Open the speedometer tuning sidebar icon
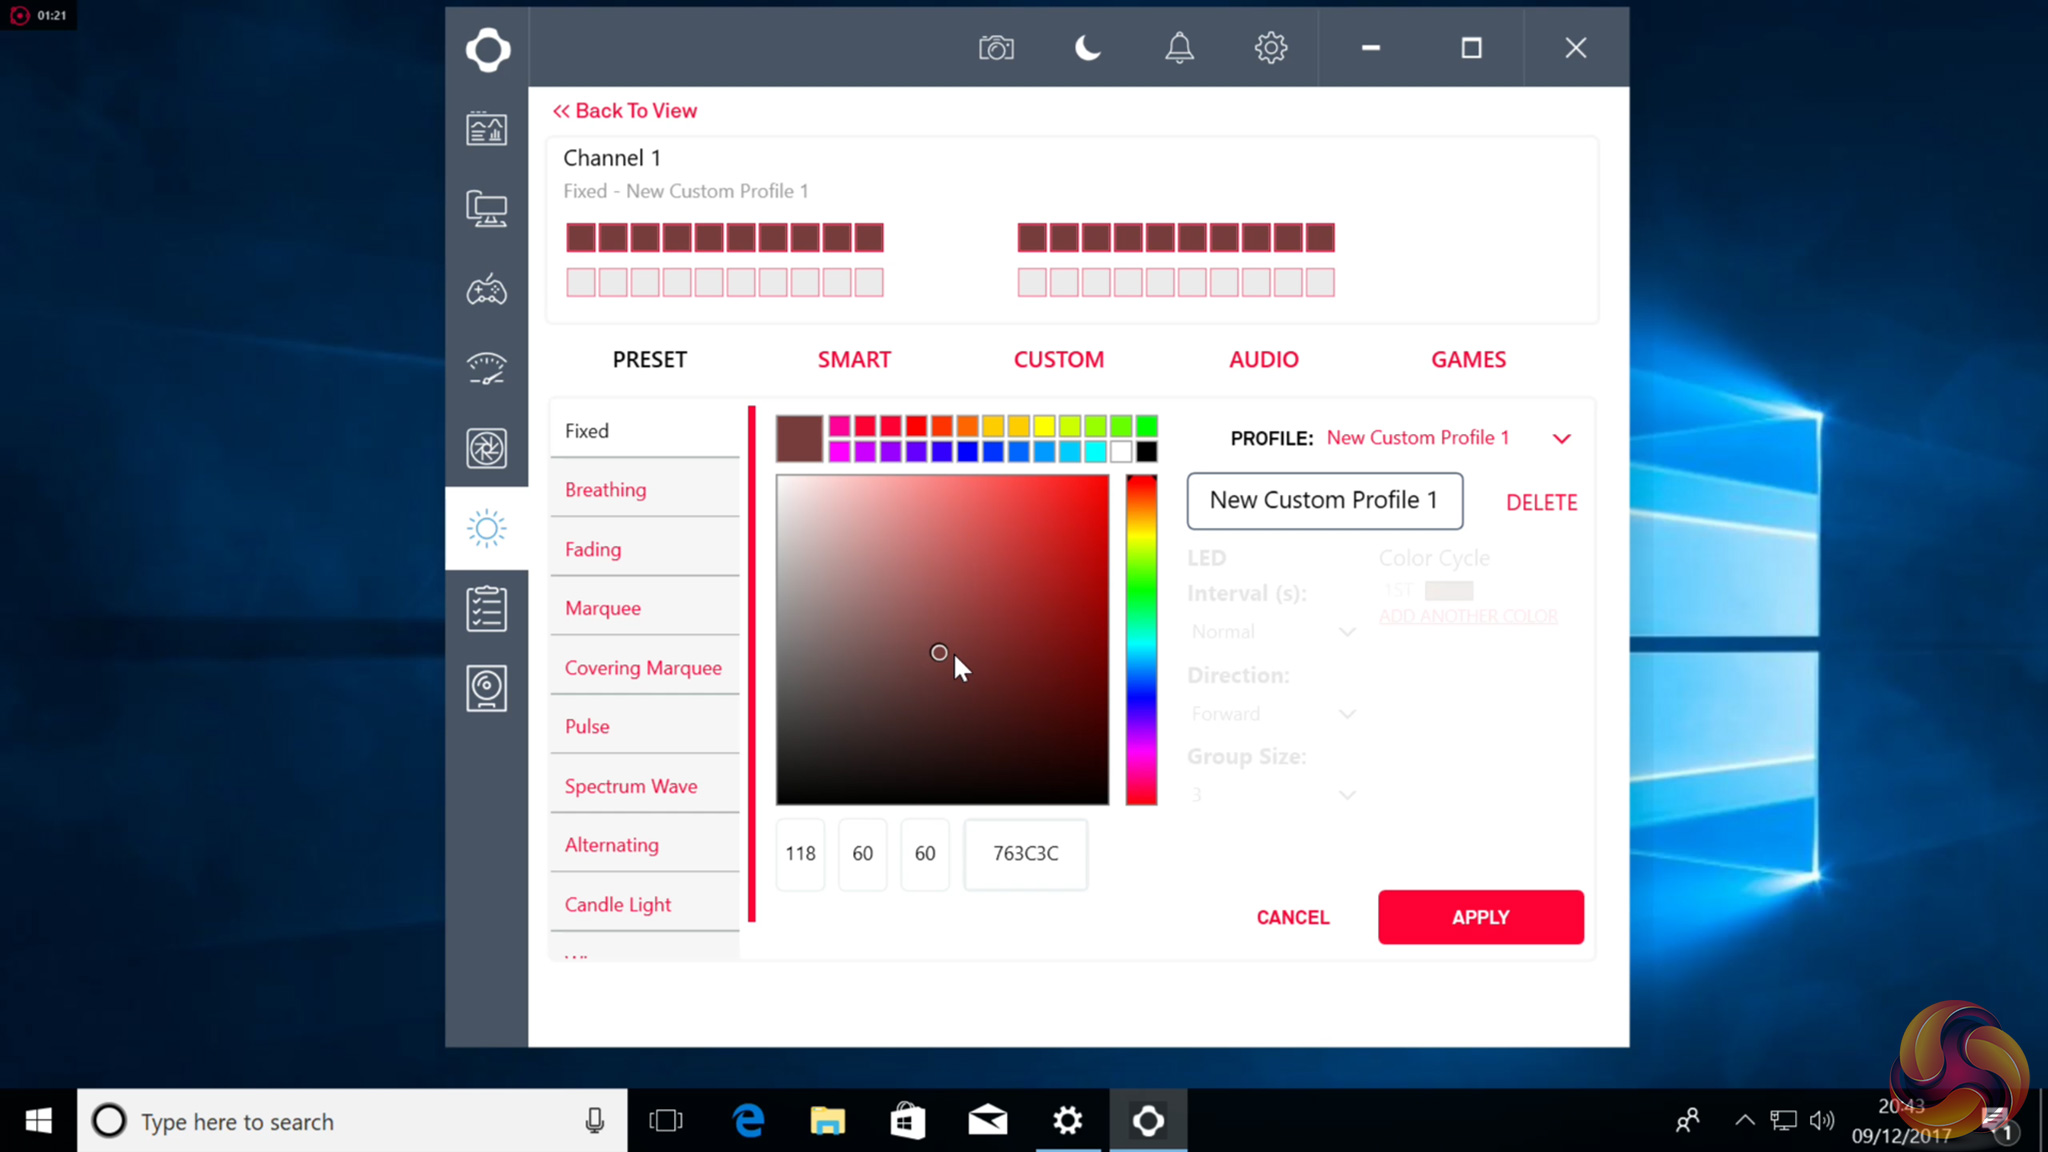 (x=487, y=369)
